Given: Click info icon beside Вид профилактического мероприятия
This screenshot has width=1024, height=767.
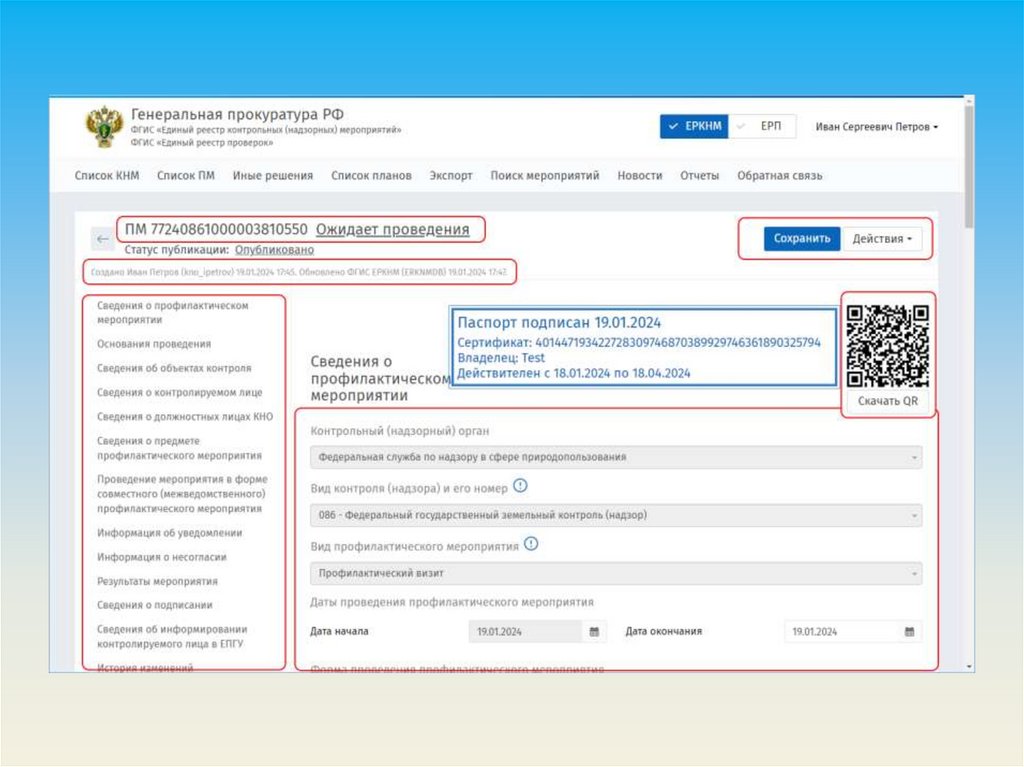Looking at the screenshot, I should click(x=531, y=545).
